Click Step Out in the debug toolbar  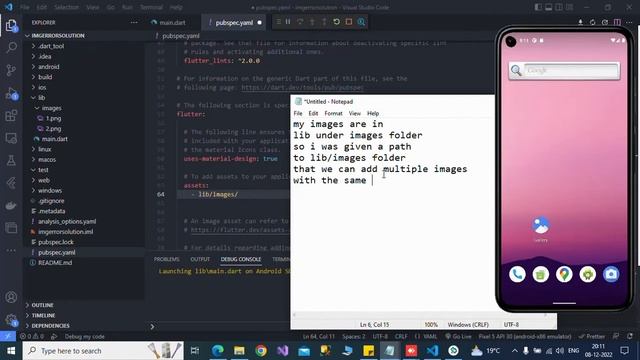click(x=324, y=22)
